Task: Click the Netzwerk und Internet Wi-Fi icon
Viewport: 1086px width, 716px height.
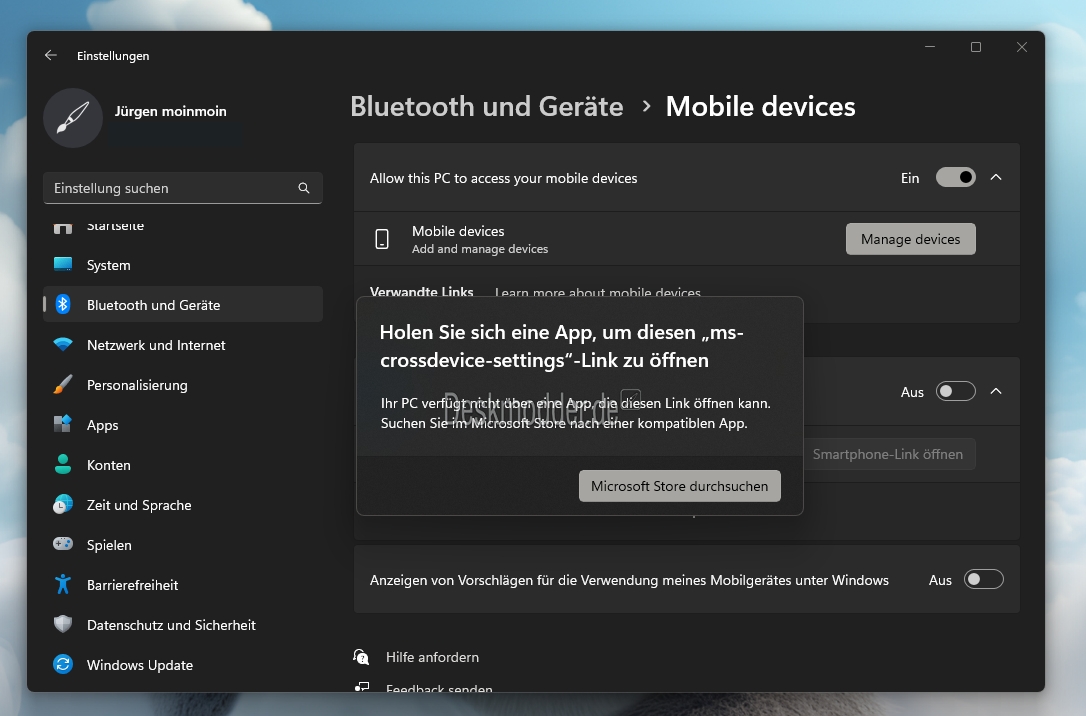Action: (x=63, y=345)
